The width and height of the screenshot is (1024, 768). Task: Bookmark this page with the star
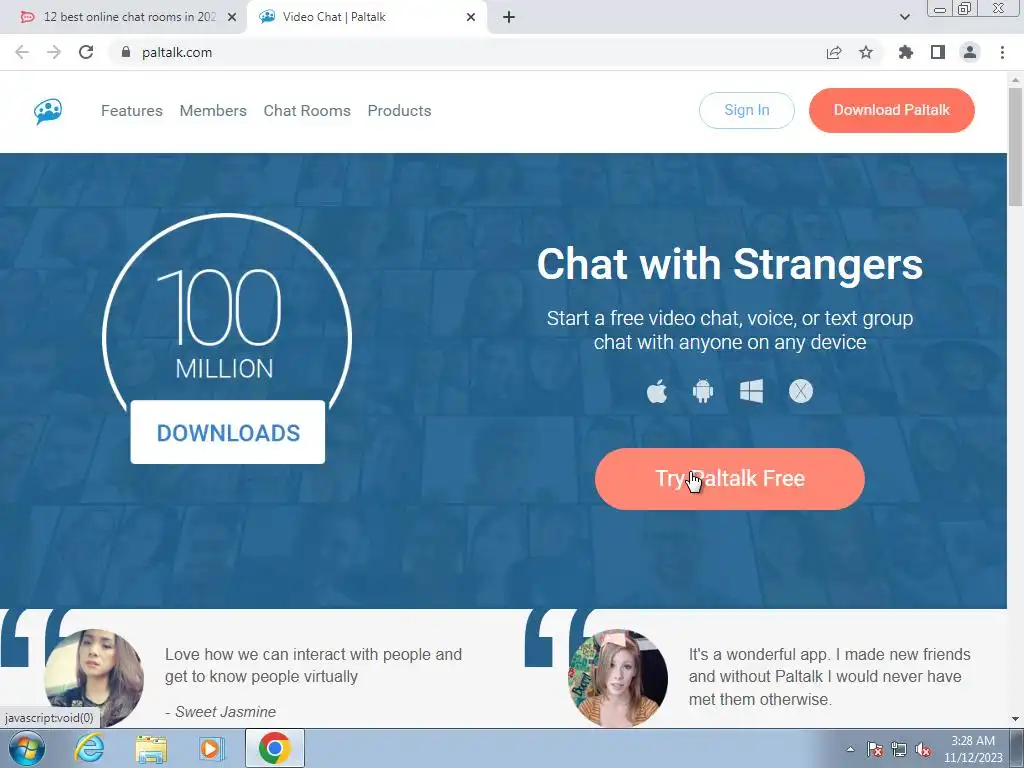tap(866, 52)
